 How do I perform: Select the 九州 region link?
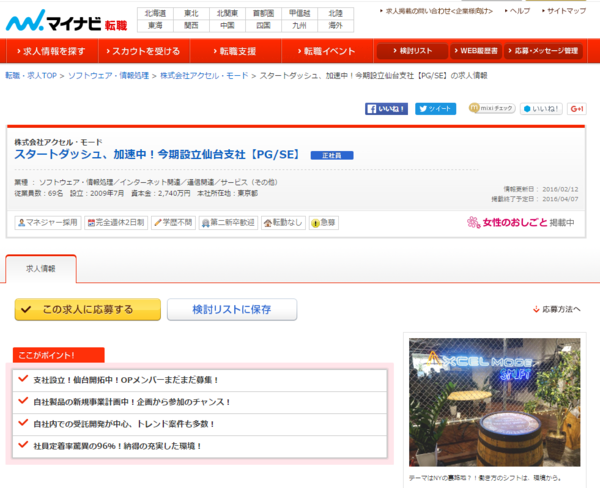(x=299, y=26)
